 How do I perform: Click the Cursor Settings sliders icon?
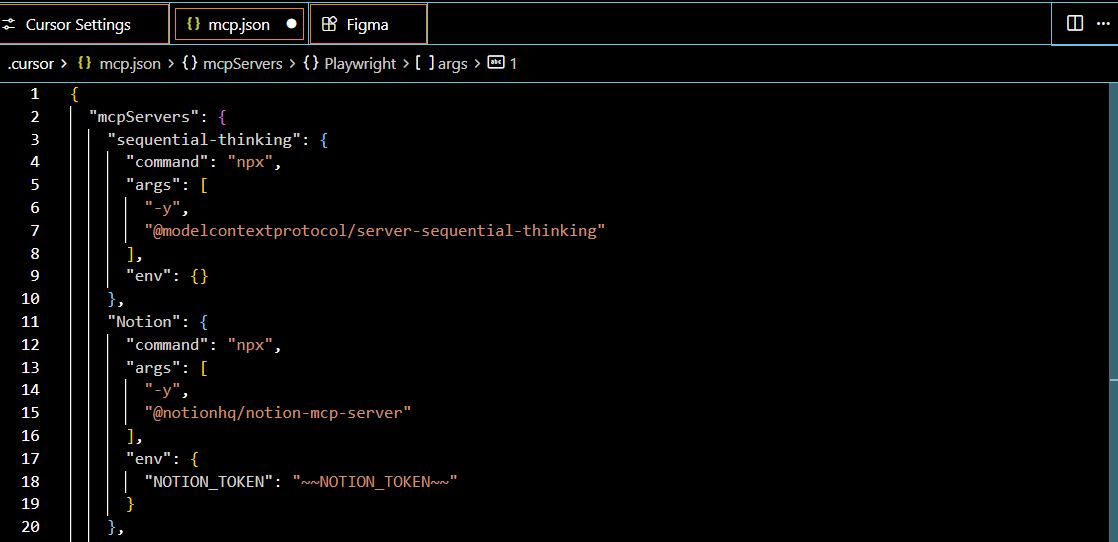[9, 24]
